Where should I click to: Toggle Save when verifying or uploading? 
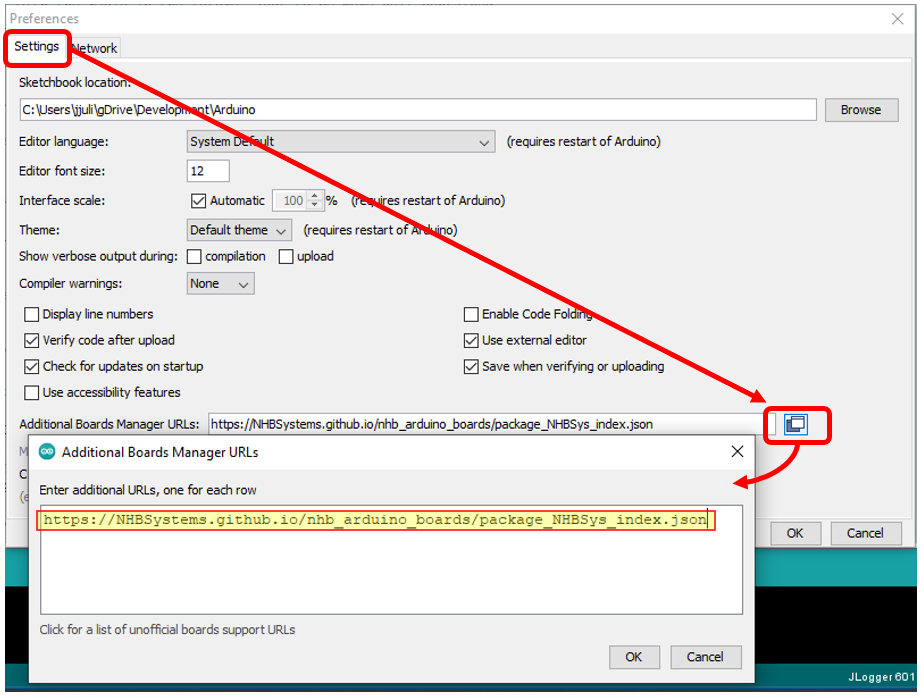(x=471, y=367)
